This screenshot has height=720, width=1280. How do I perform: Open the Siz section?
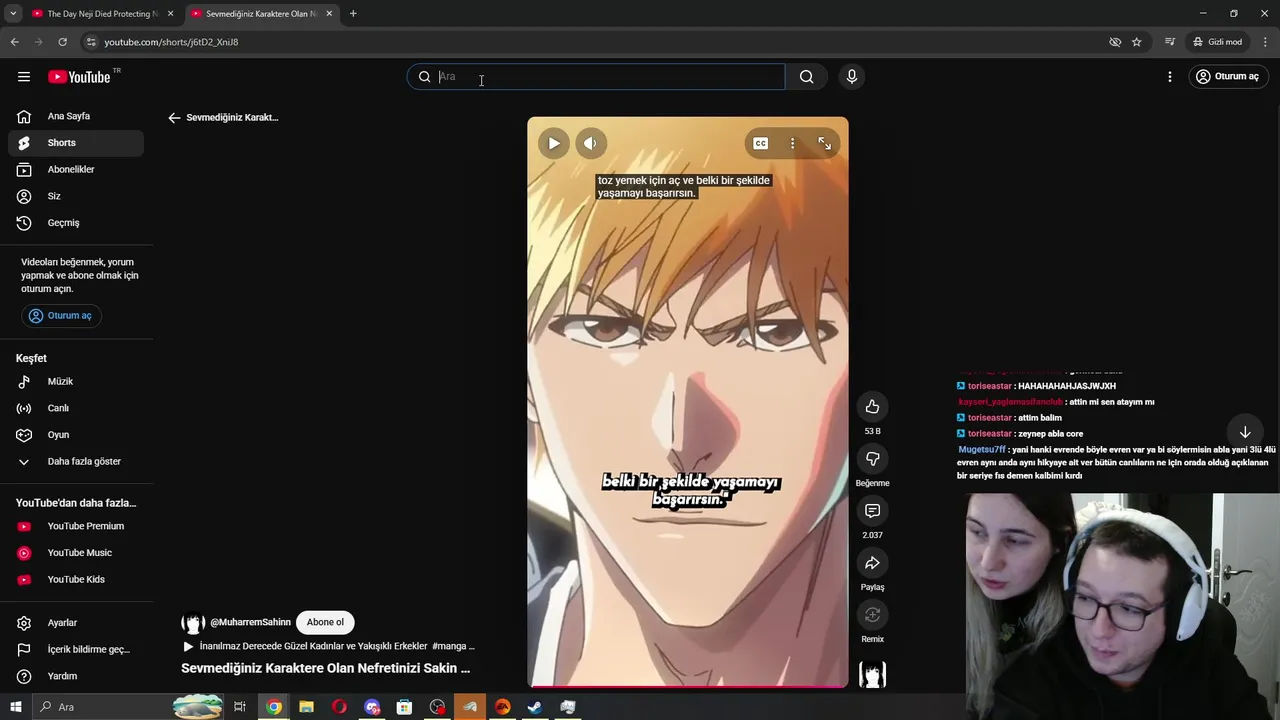[76, 196]
